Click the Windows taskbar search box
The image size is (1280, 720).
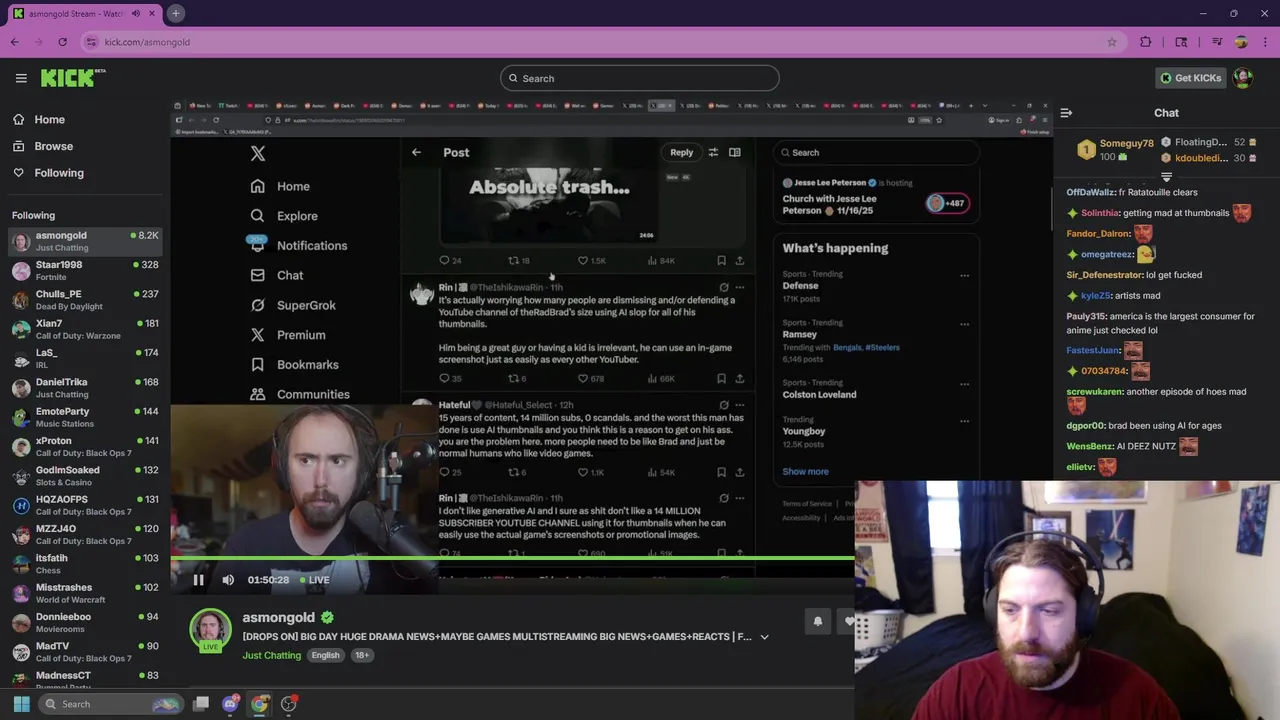click(110, 704)
